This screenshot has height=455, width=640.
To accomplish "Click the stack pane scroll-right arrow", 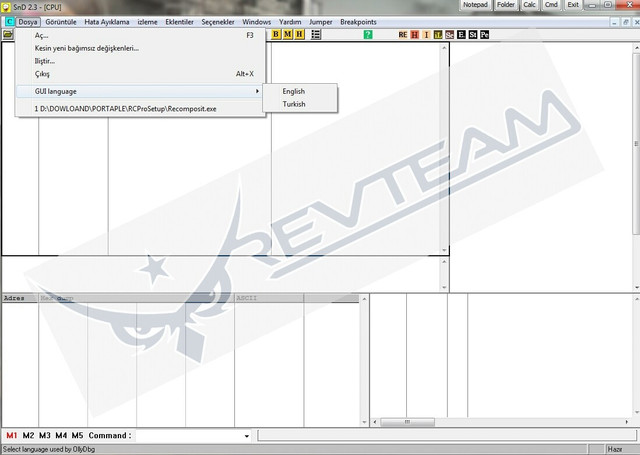I will 627,422.
